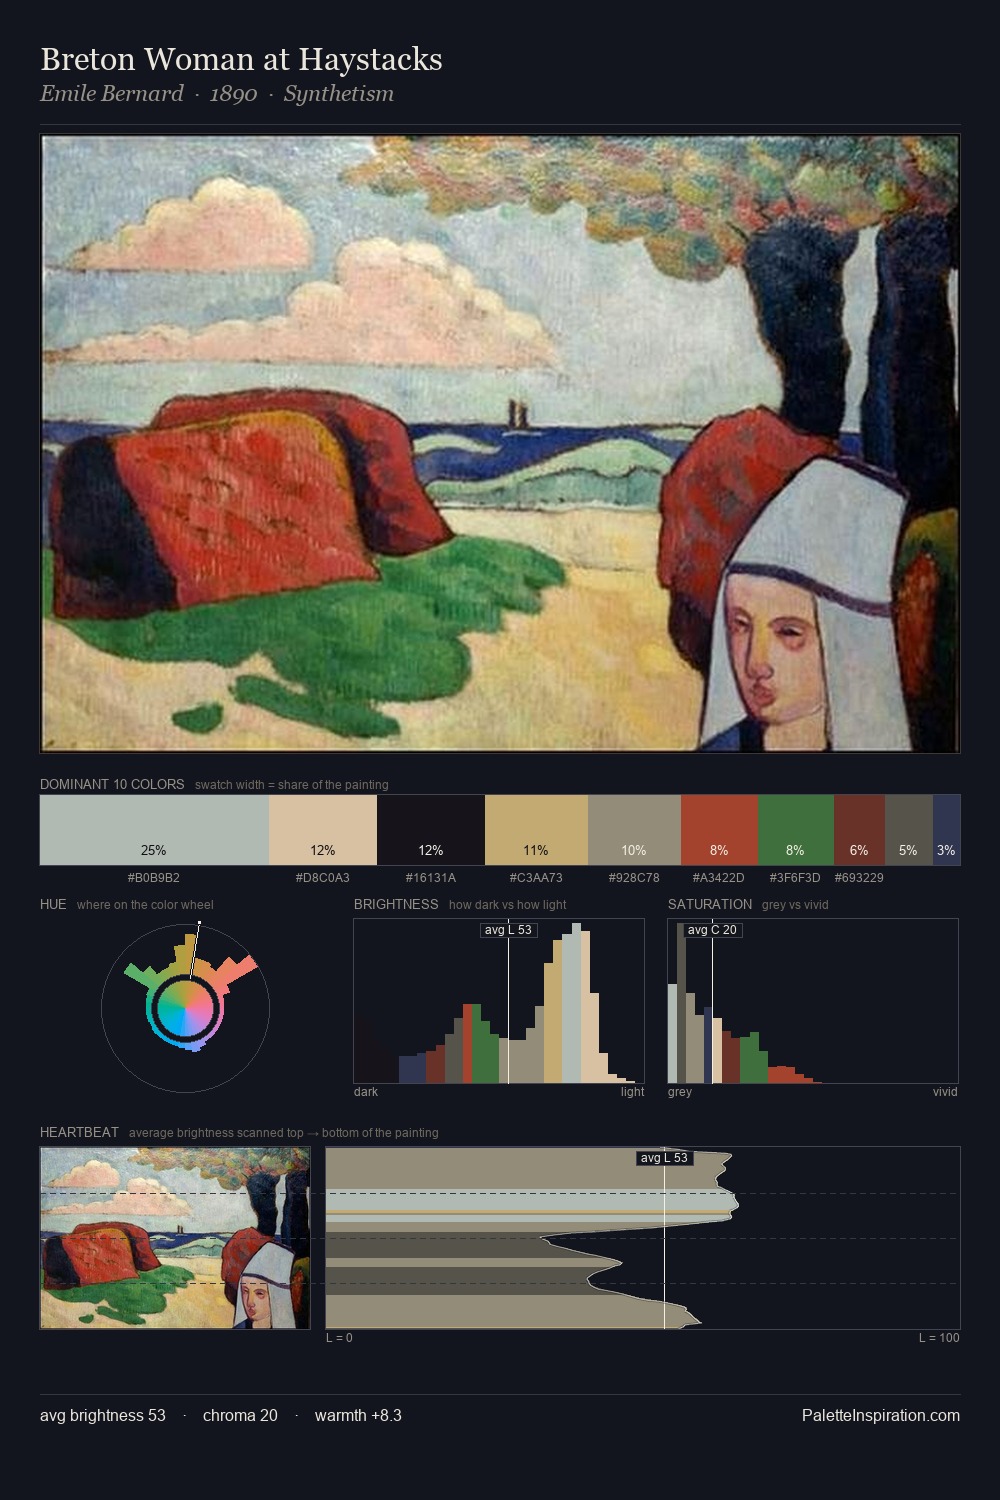
Task: Click 'warmth +8.3' in the footer
Action: (x=358, y=1415)
